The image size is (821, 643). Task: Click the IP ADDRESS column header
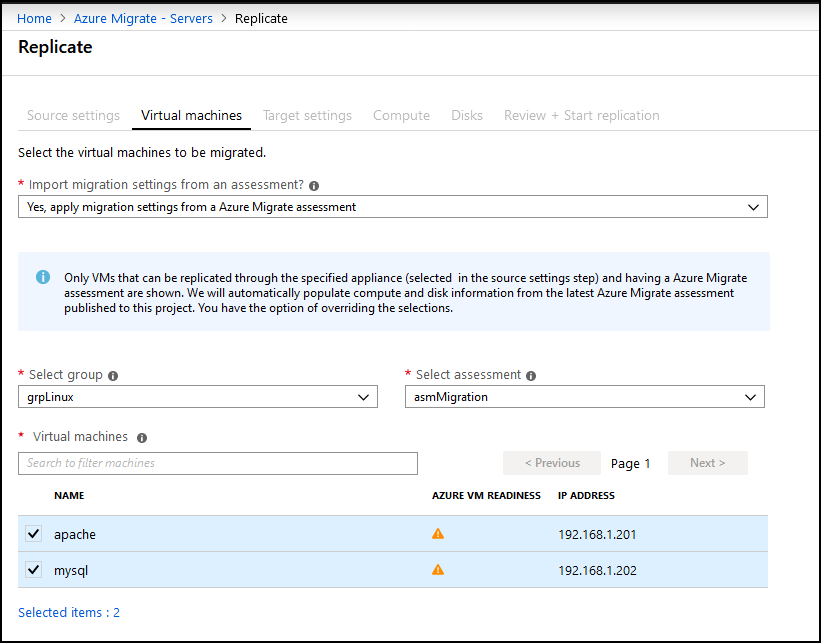tap(586, 495)
